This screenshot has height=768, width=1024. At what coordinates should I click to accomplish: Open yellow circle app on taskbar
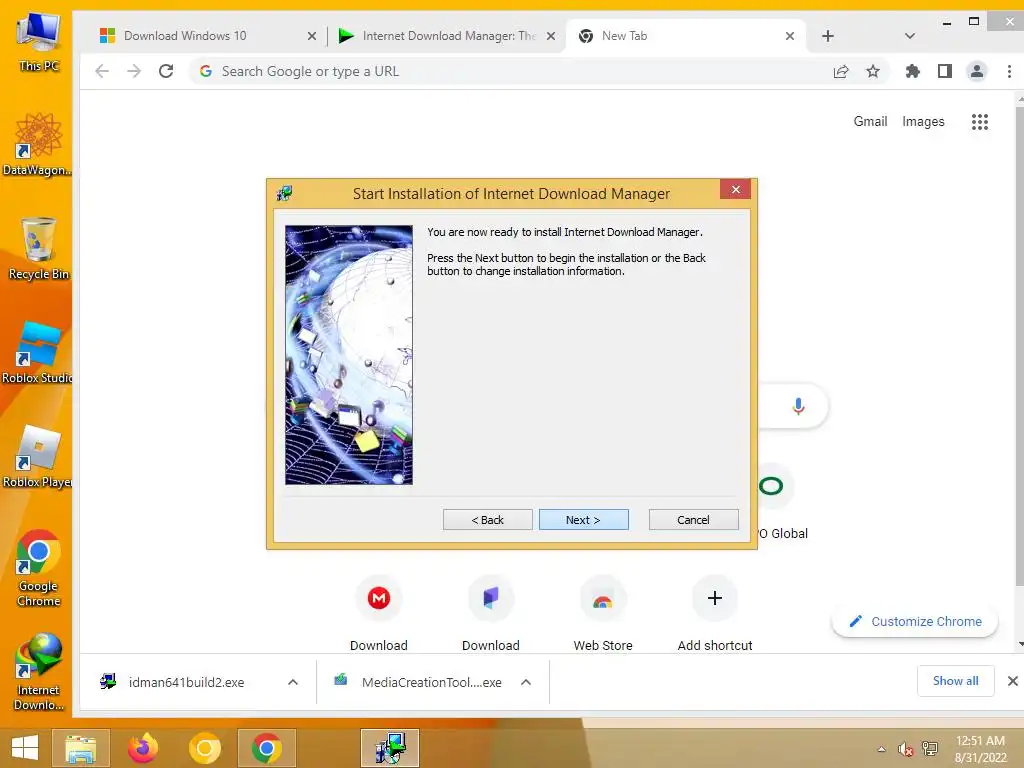[204, 748]
